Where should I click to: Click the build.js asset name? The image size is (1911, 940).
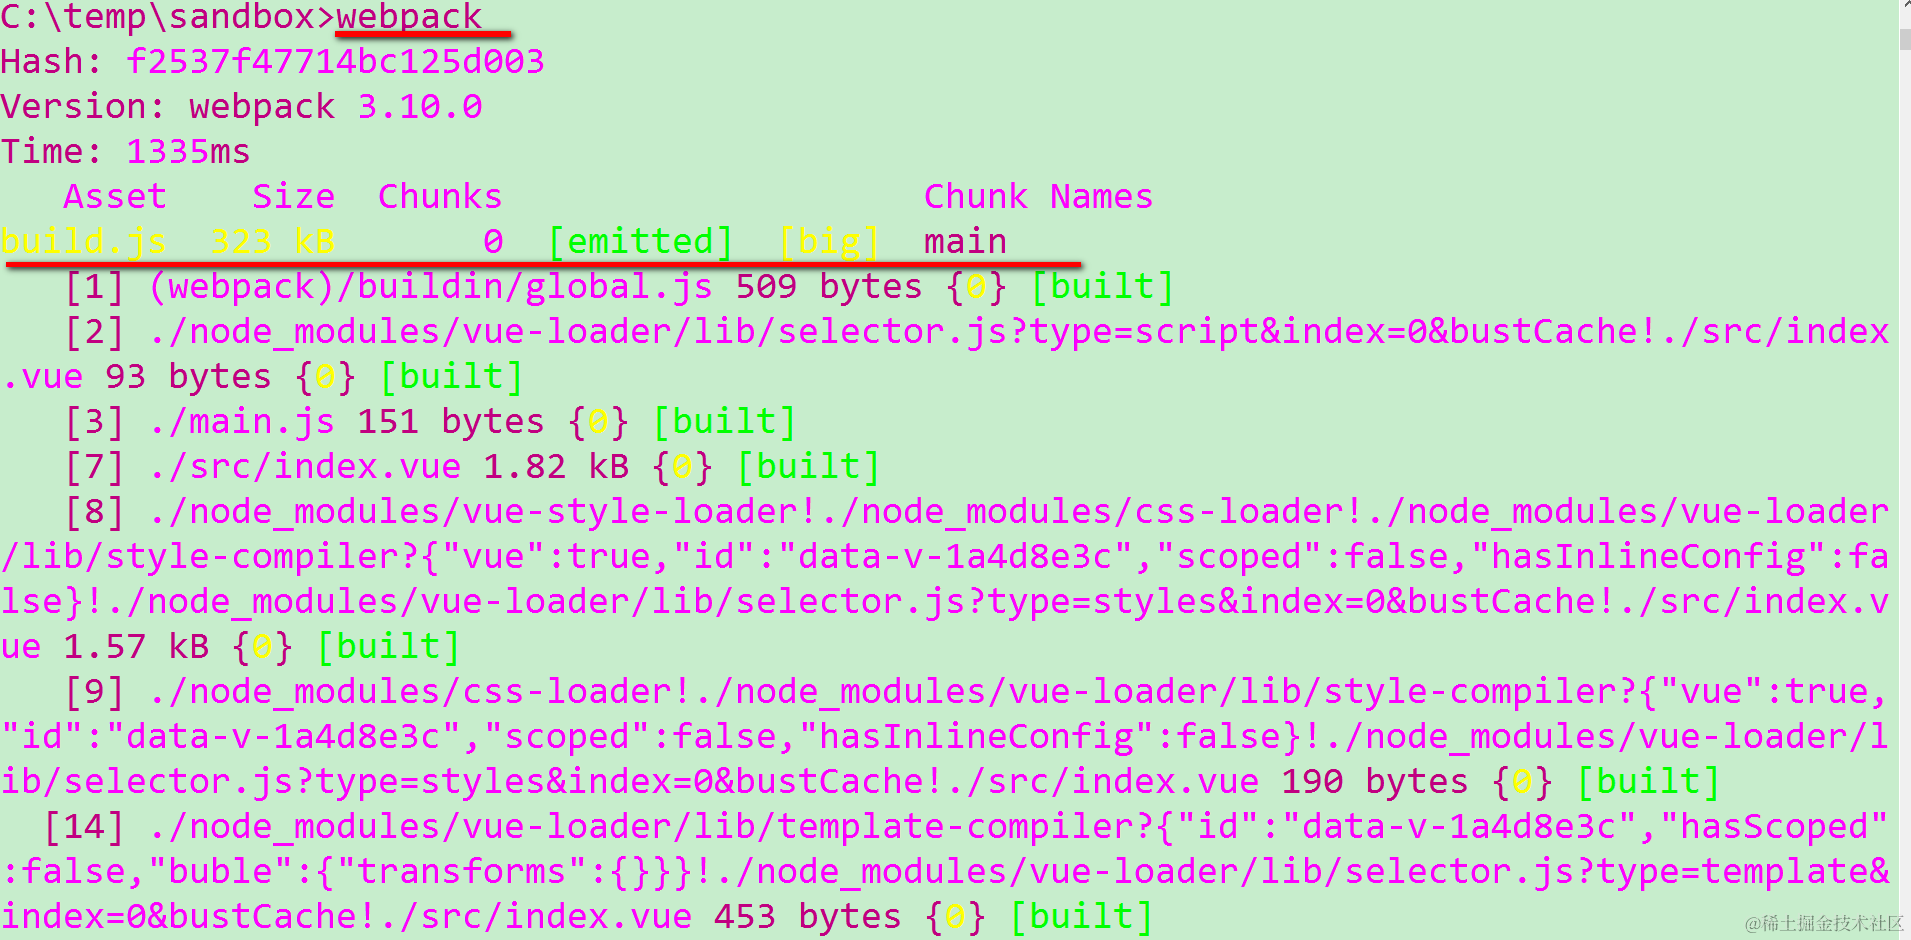(x=83, y=242)
